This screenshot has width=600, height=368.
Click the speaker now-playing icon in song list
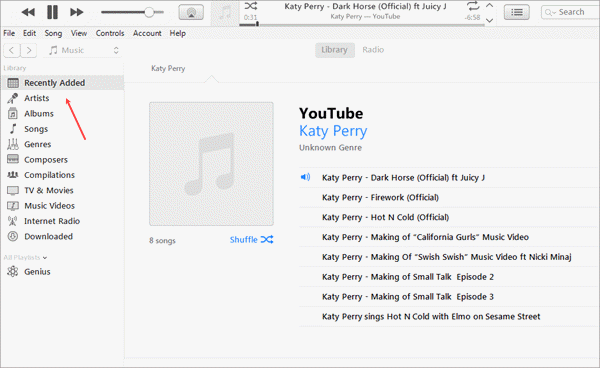tap(305, 177)
